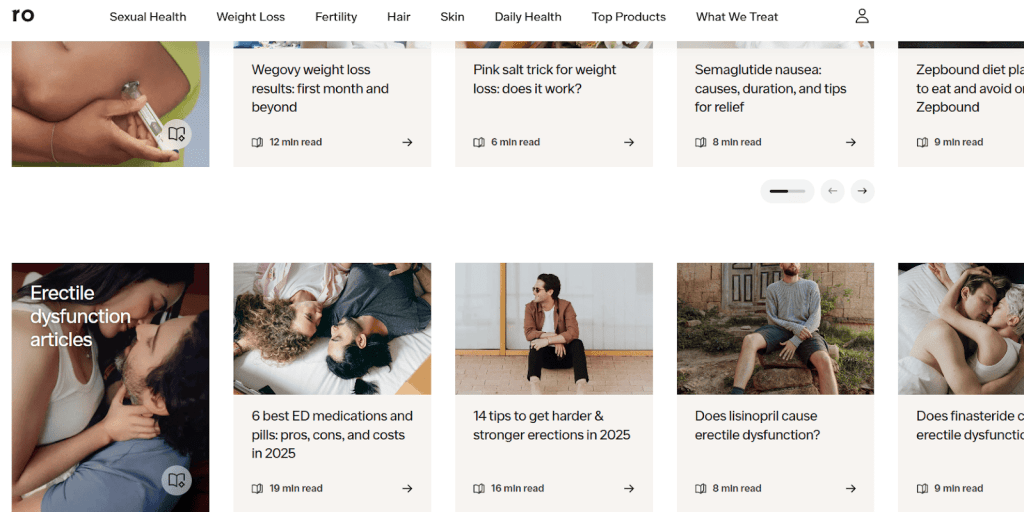Click arrow on Wegovy weight loss card
Screen dimensions: 1024x512
coord(407,142)
